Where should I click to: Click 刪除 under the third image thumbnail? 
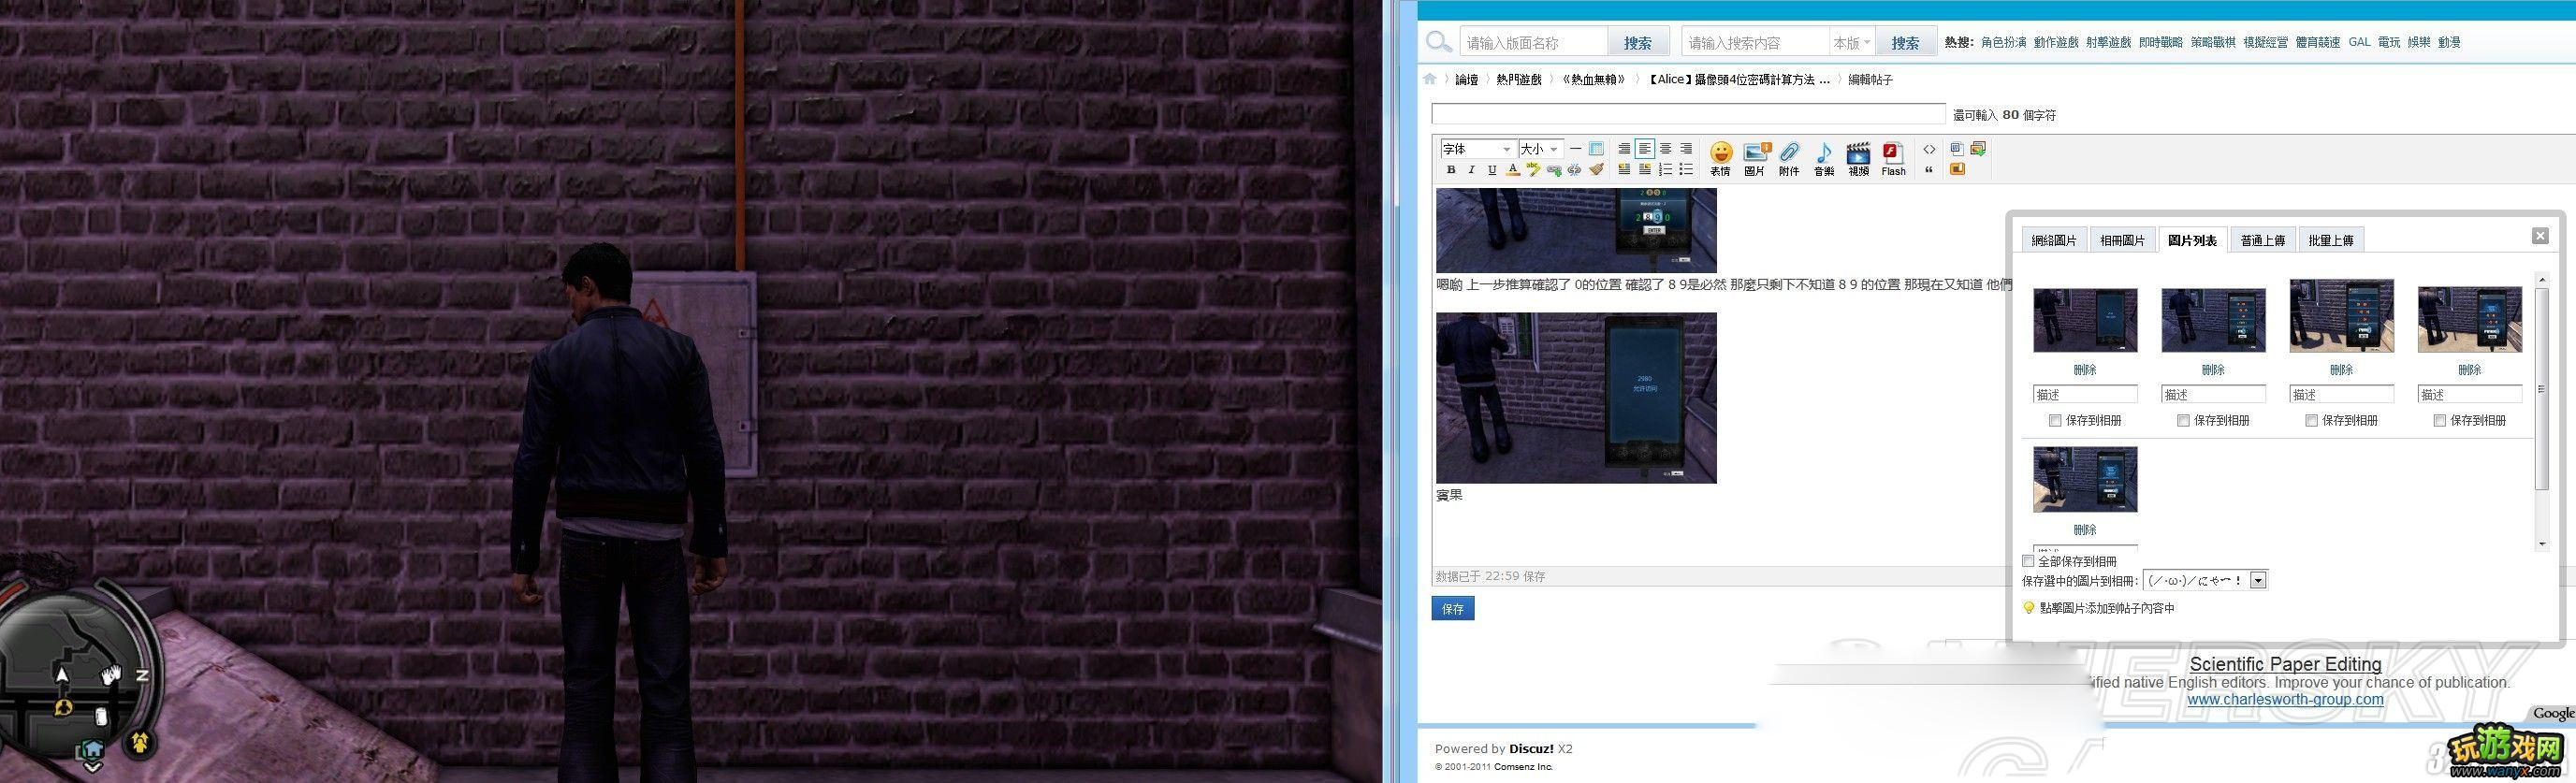point(2342,370)
